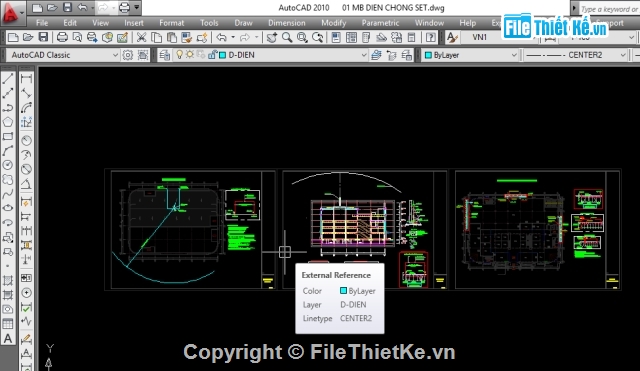
Task: Open the Workspace Settings gear icon
Action: [128, 55]
